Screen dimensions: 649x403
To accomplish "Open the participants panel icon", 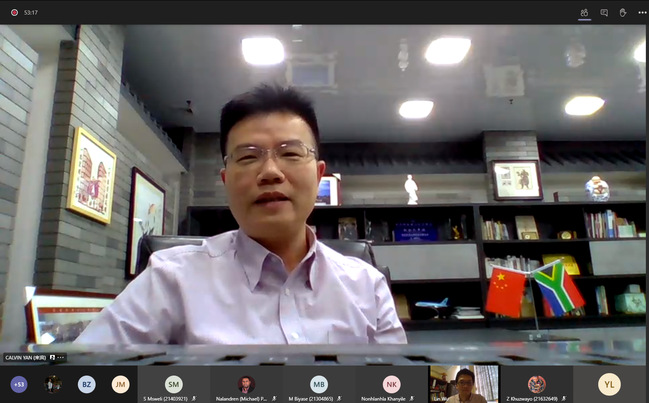I will [x=584, y=12].
